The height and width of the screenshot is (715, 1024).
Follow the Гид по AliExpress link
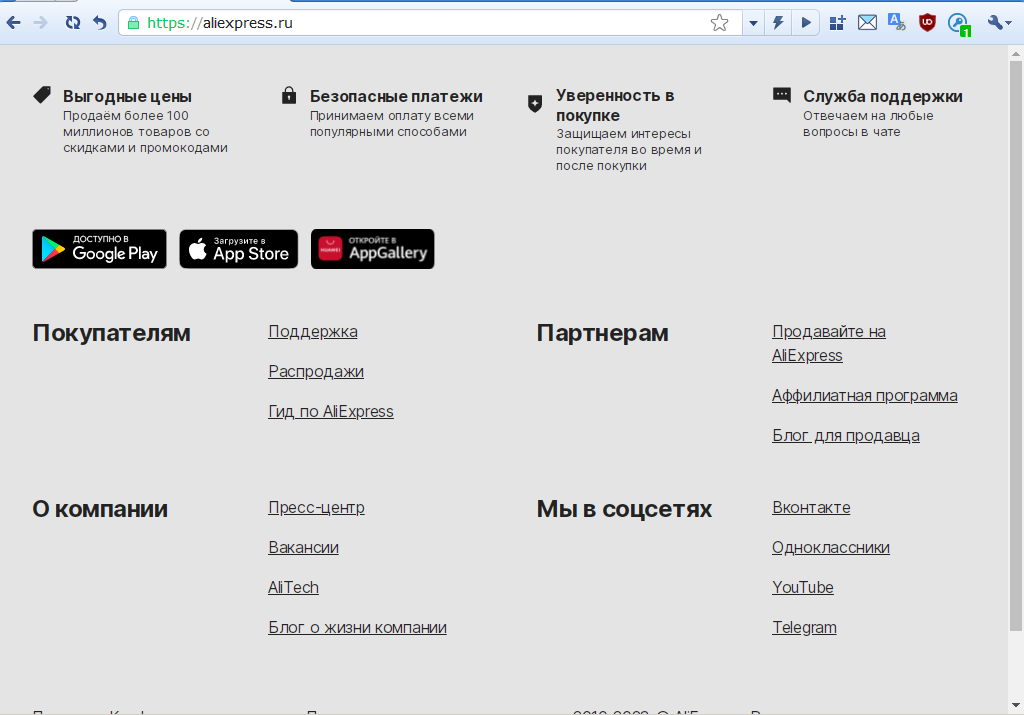tap(331, 411)
